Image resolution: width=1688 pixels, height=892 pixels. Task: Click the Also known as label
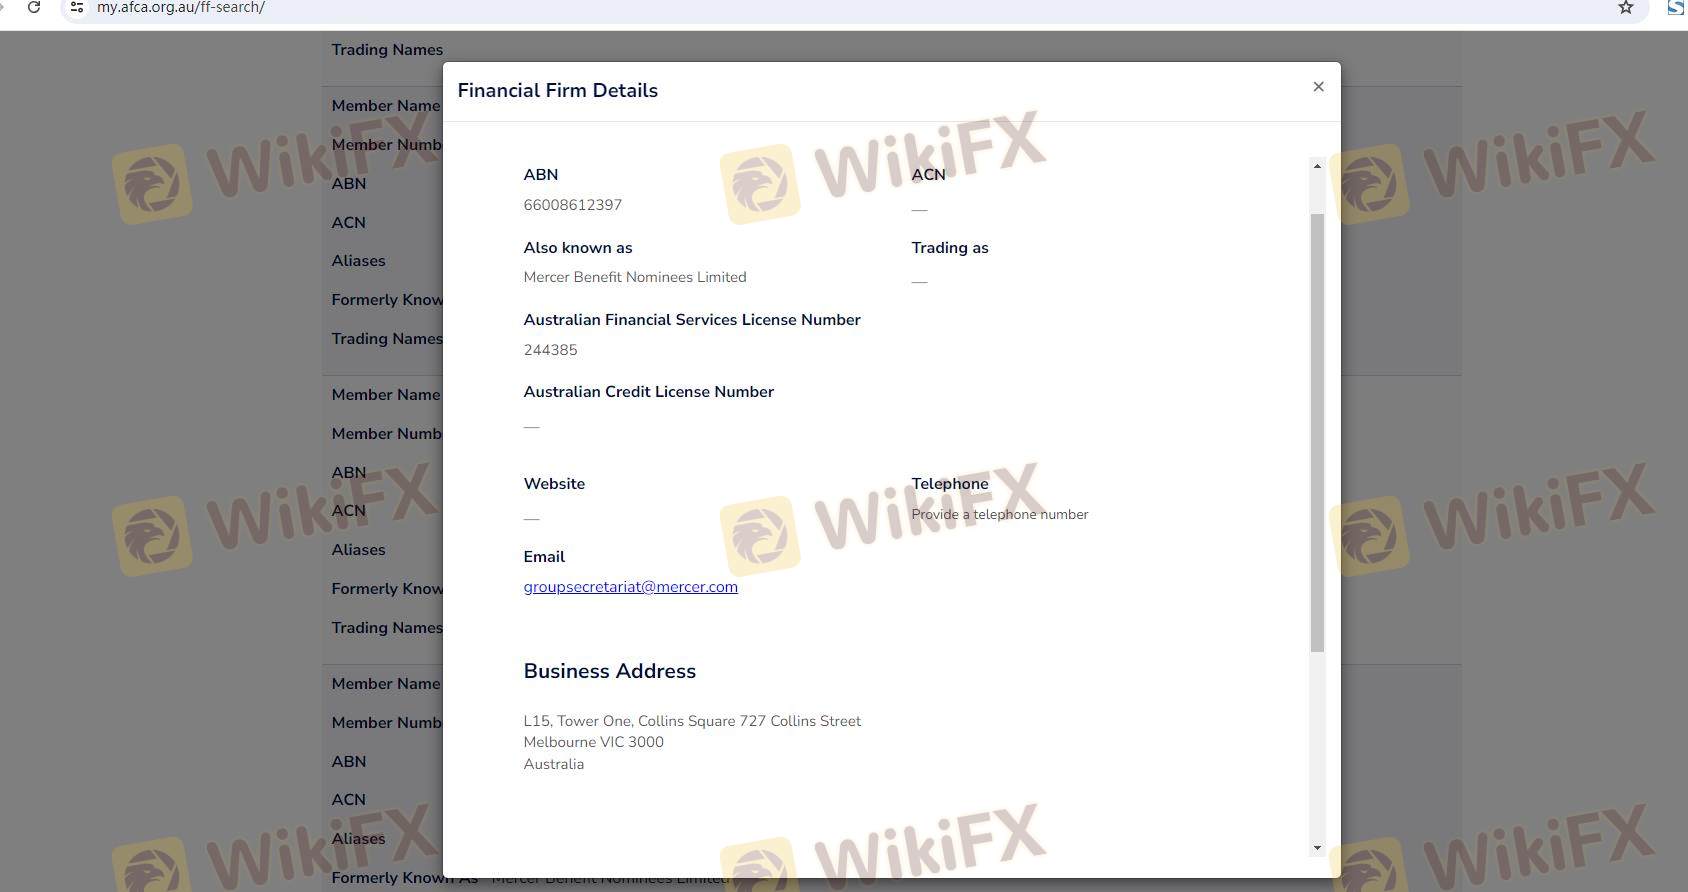coord(578,248)
